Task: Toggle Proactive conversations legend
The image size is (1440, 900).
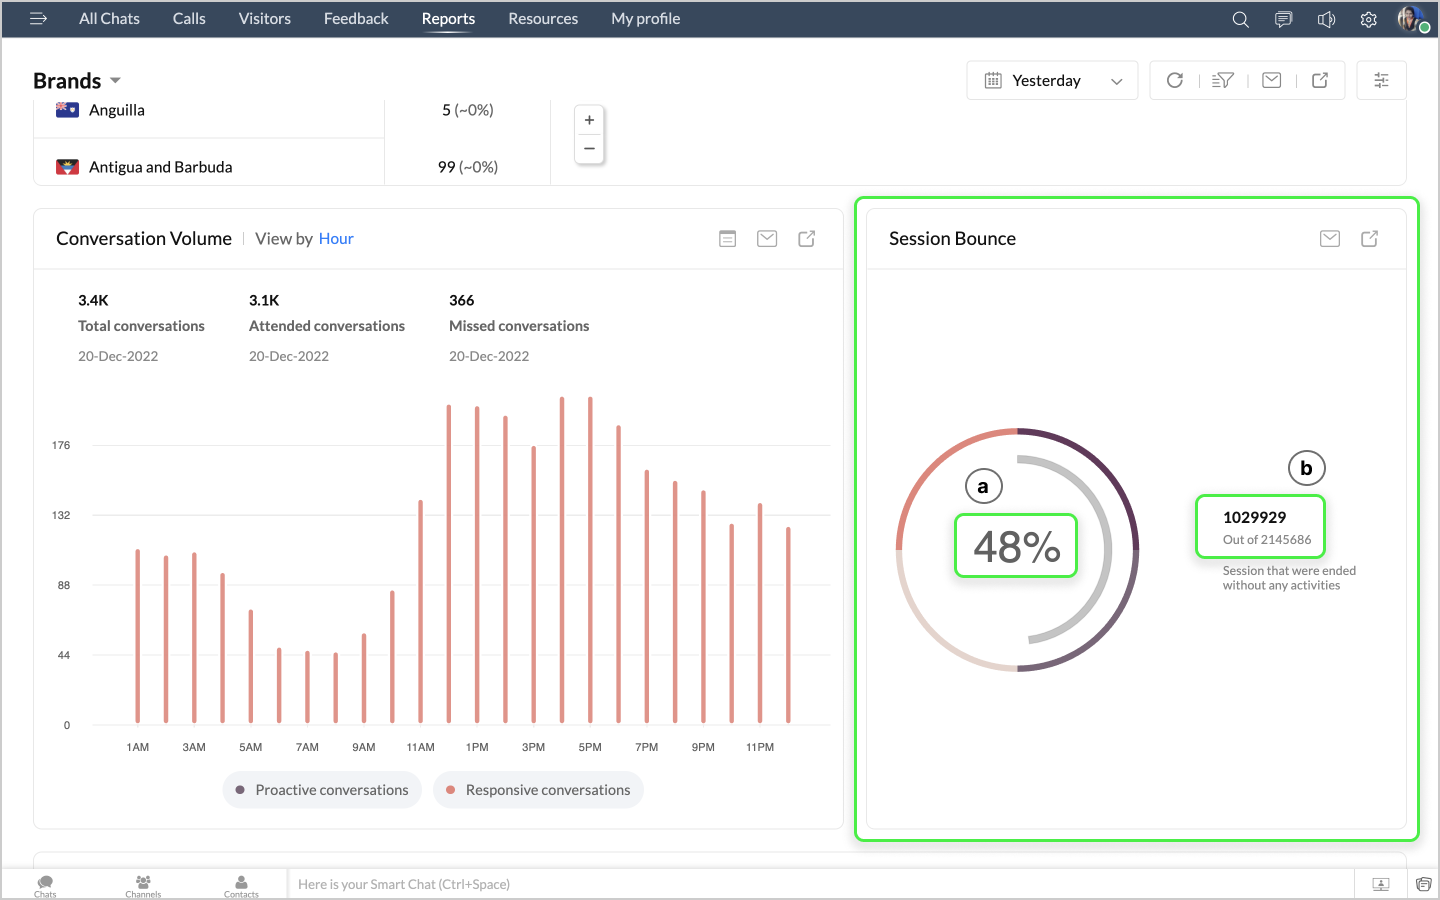Action: point(322,790)
